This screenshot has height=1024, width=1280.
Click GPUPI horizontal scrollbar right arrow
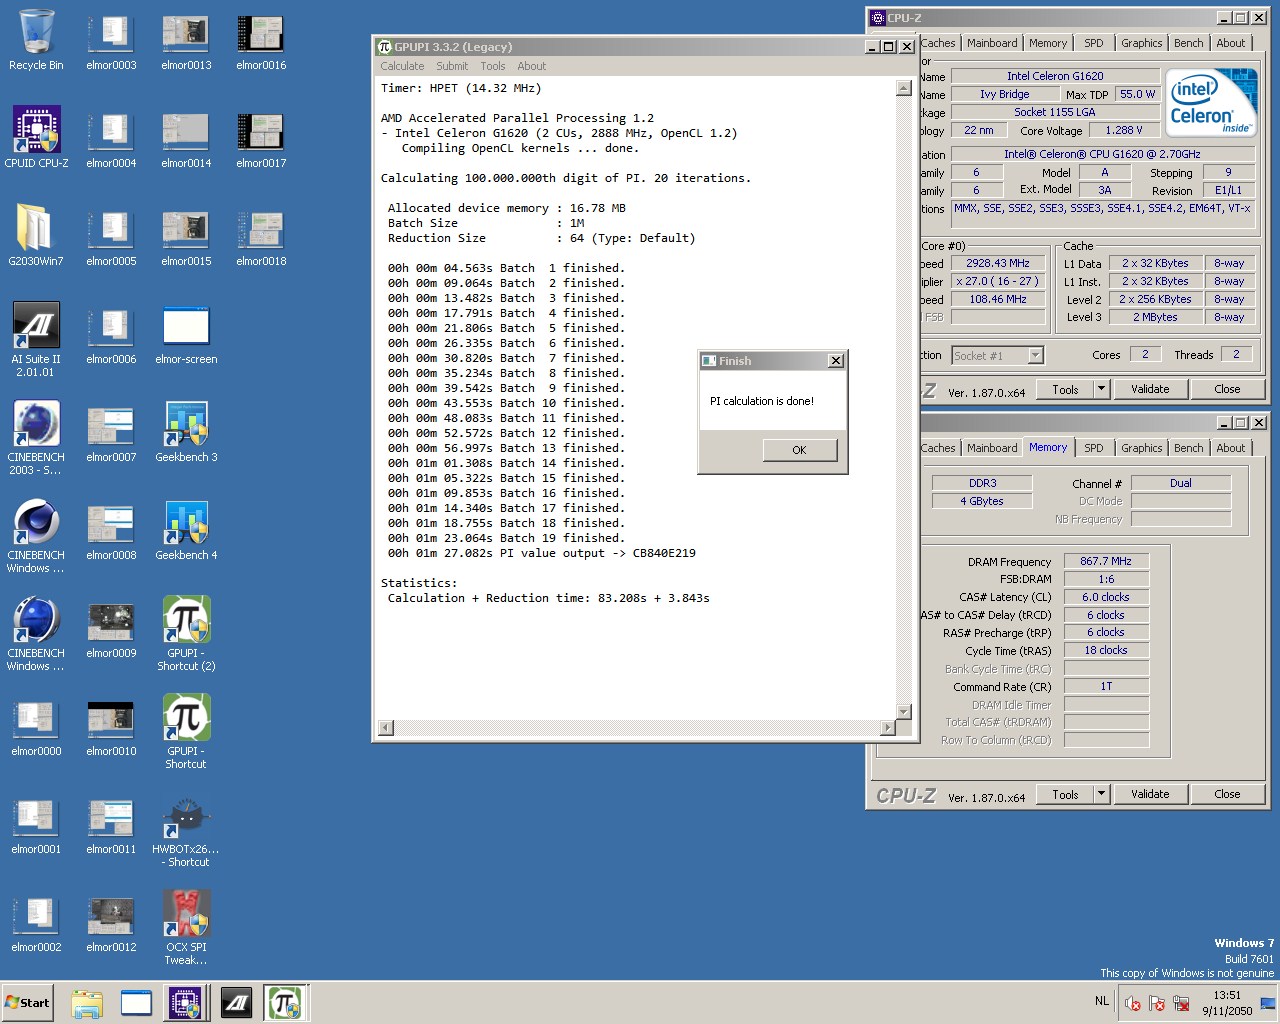click(x=887, y=728)
